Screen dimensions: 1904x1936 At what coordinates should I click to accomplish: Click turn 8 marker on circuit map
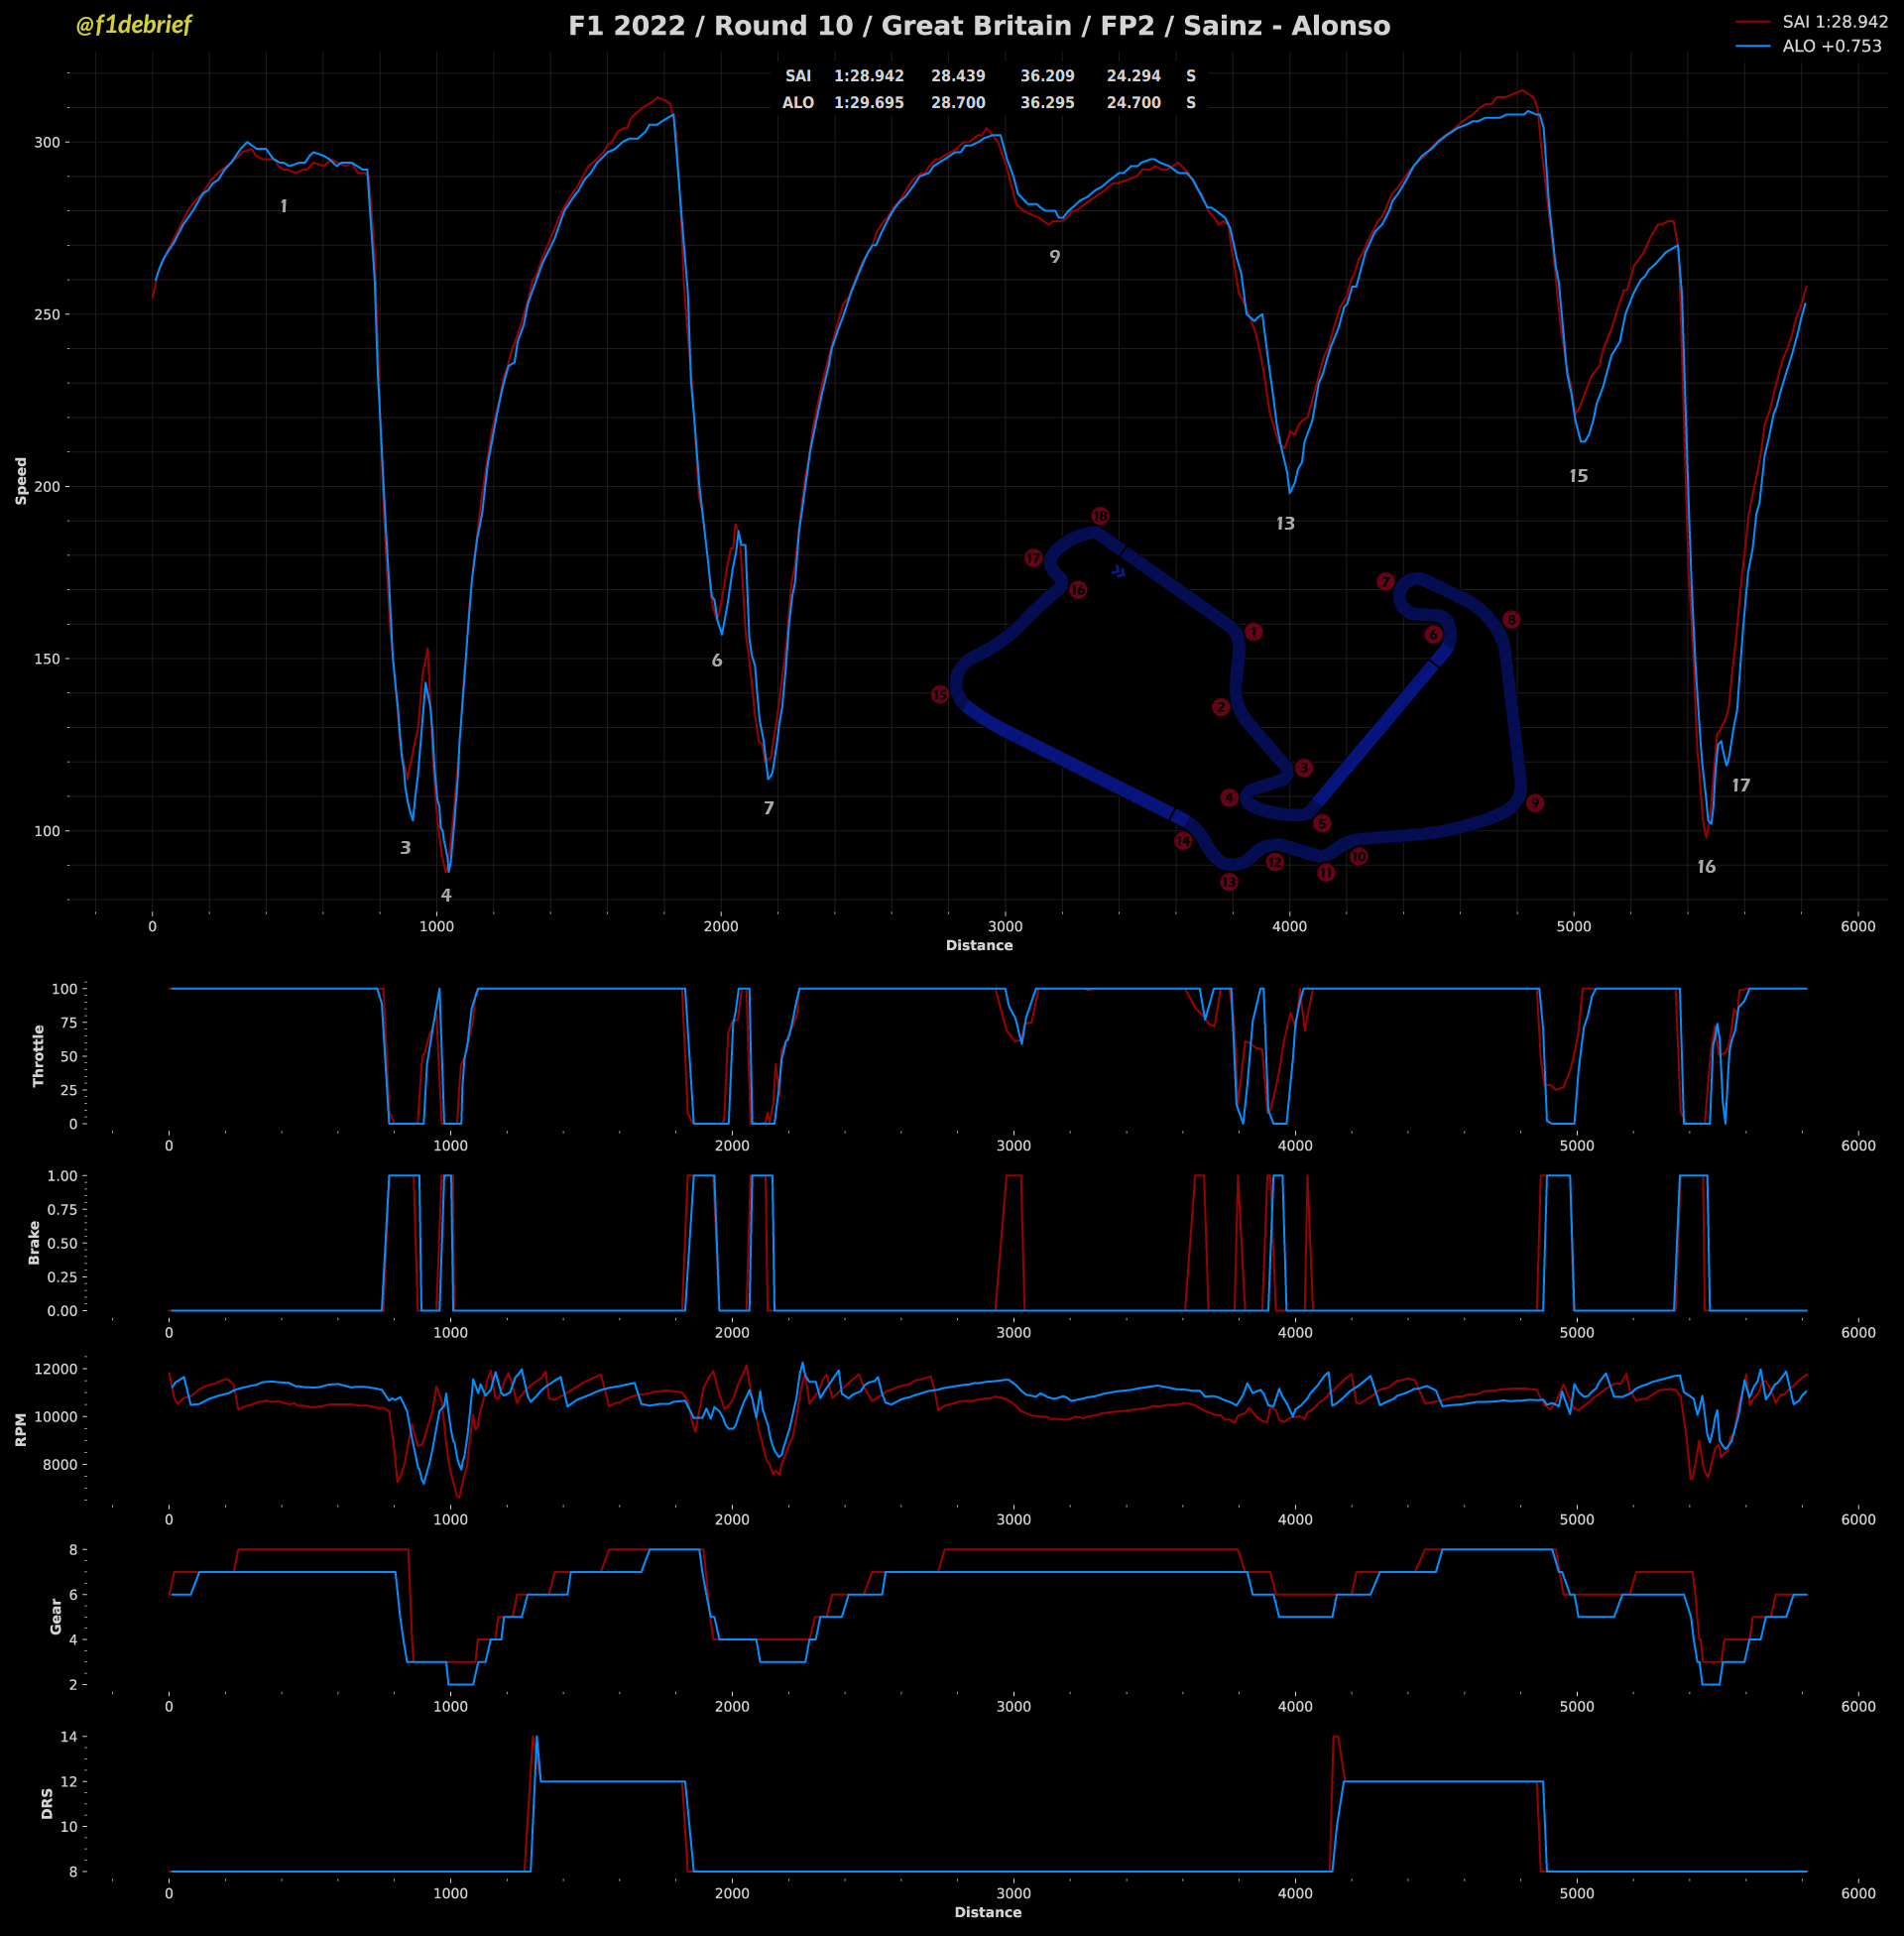[x=1511, y=620]
